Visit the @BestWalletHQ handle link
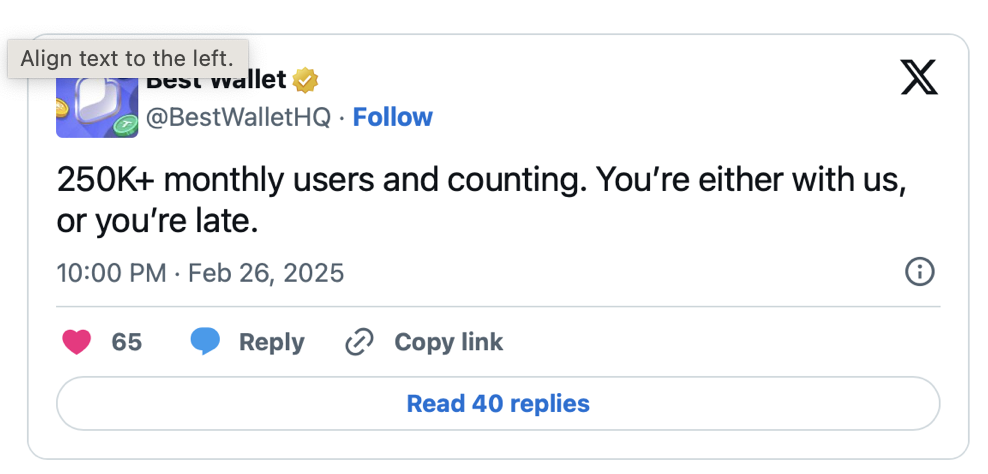The image size is (988, 474). 238,117
